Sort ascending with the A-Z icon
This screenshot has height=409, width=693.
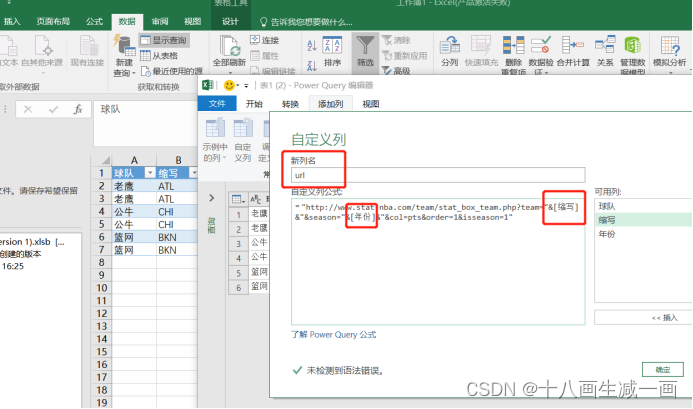[312, 45]
